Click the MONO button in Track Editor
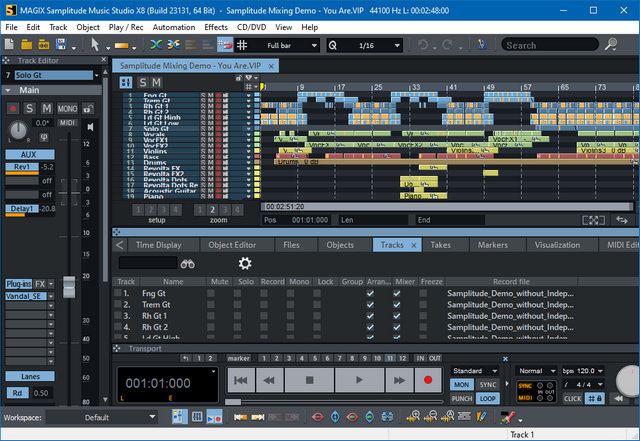This screenshot has width=640, height=441. coord(68,108)
